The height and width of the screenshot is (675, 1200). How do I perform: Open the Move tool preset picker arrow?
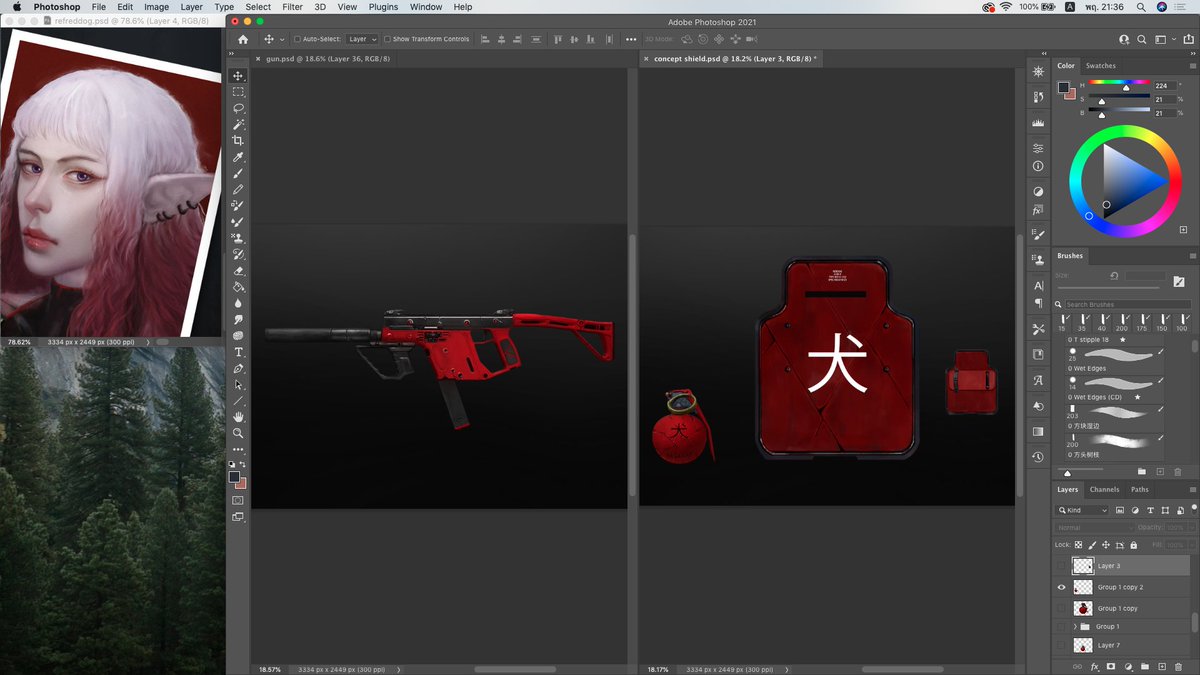tap(283, 39)
